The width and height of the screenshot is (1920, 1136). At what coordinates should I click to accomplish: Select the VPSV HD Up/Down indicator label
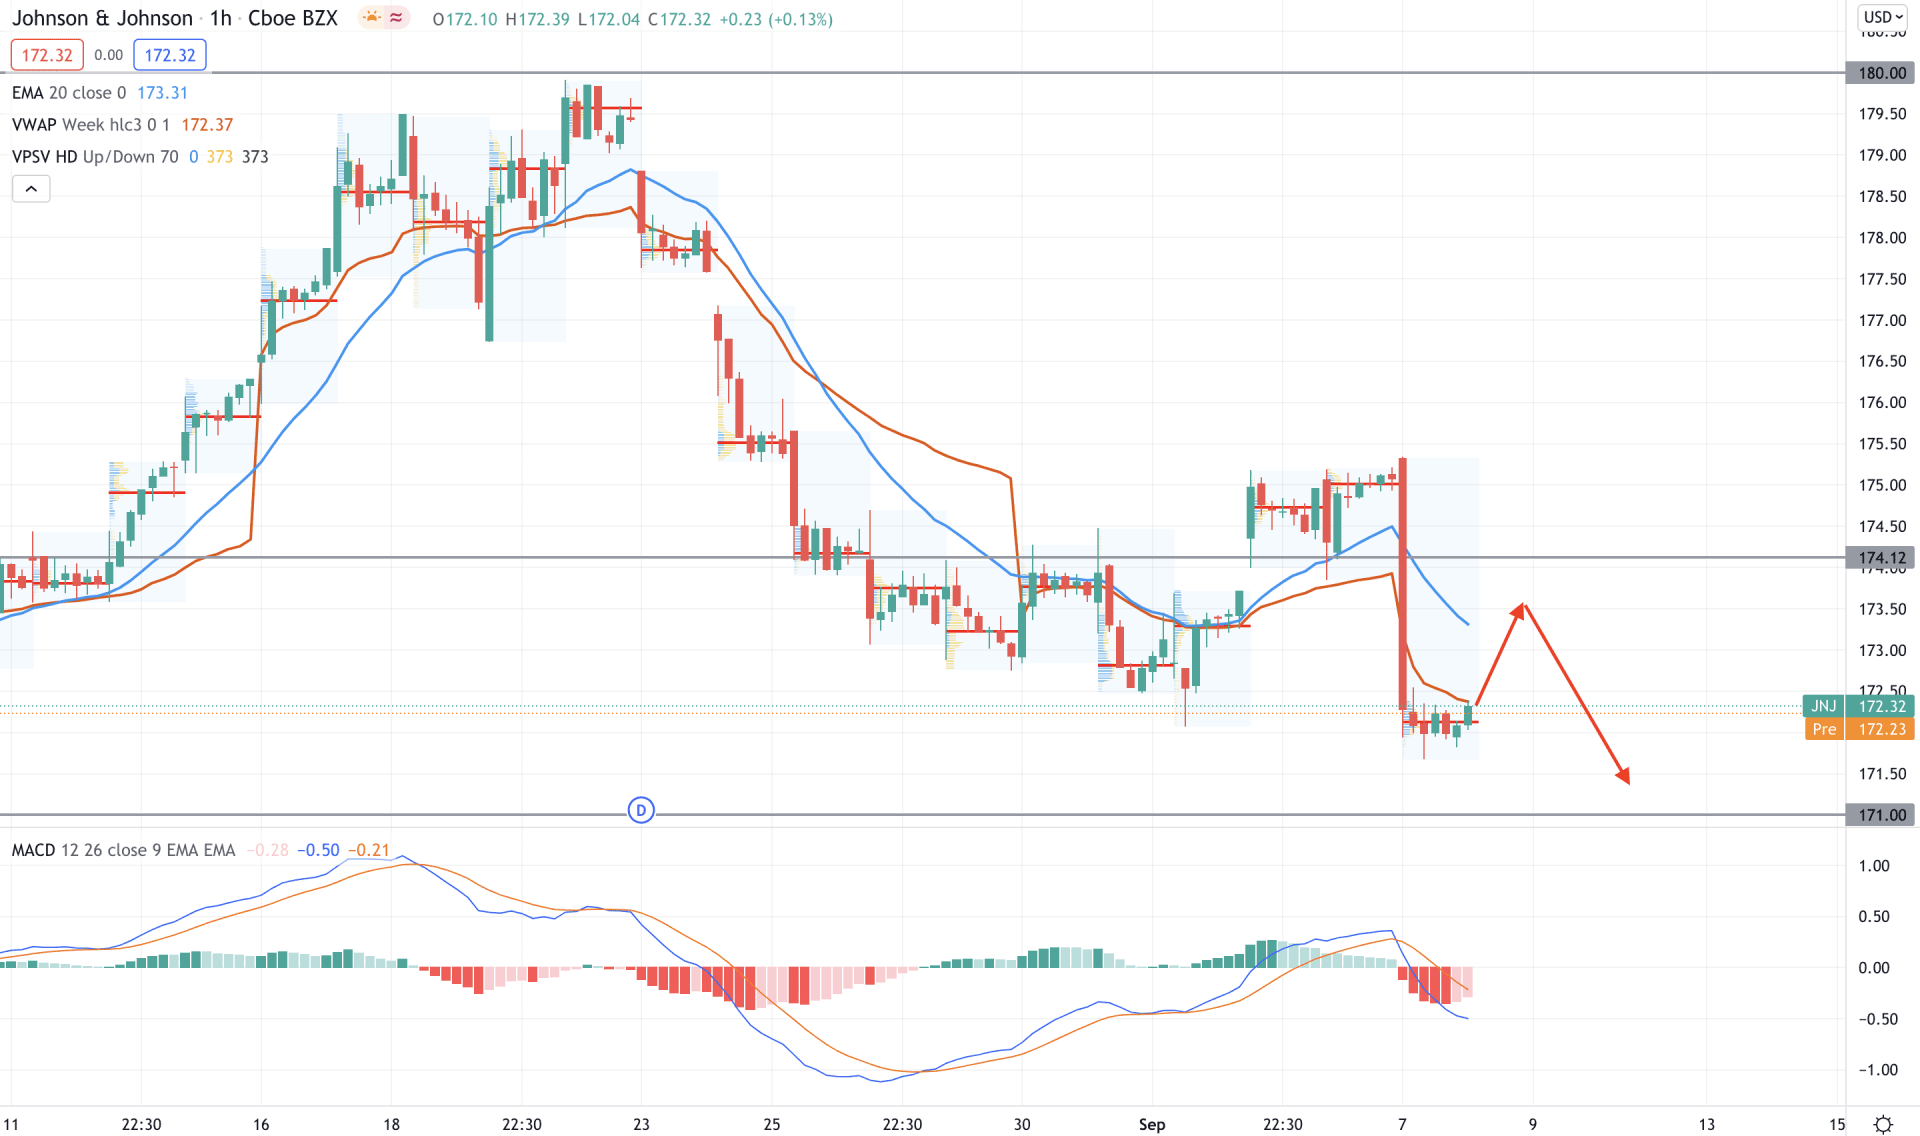click(95, 157)
